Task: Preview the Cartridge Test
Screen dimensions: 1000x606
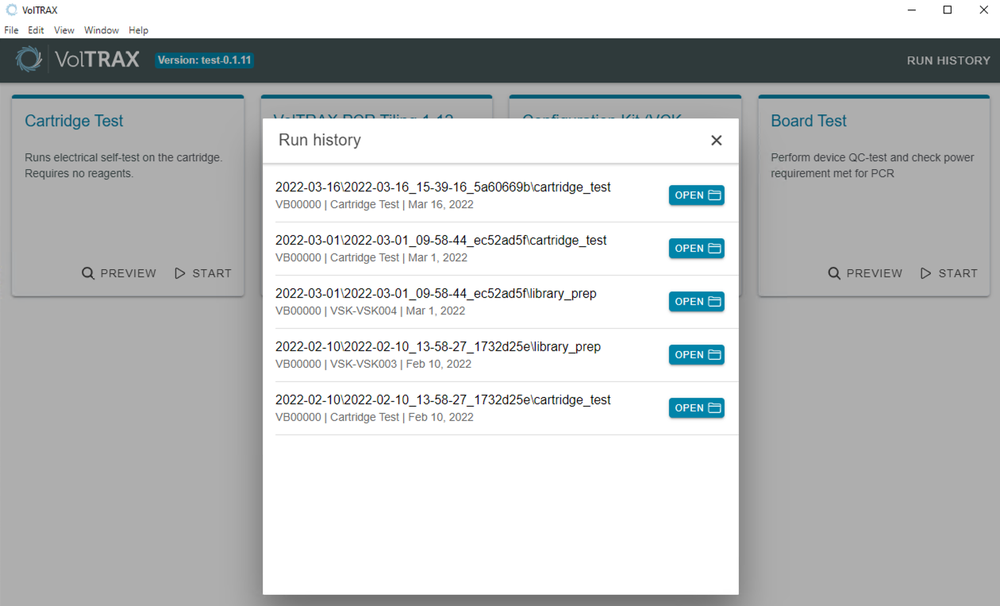Action: (x=119, y=273)
